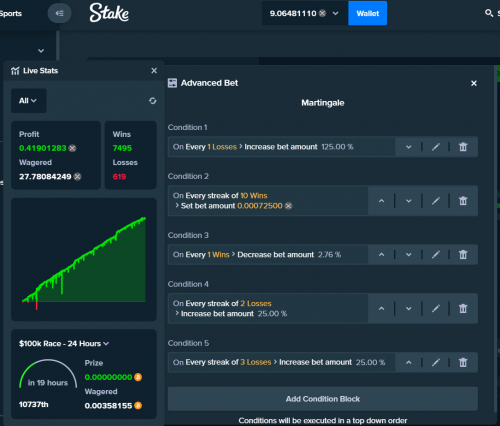500x426 pixels.
Task: Go to the Sports section
Action: (11, 13)
